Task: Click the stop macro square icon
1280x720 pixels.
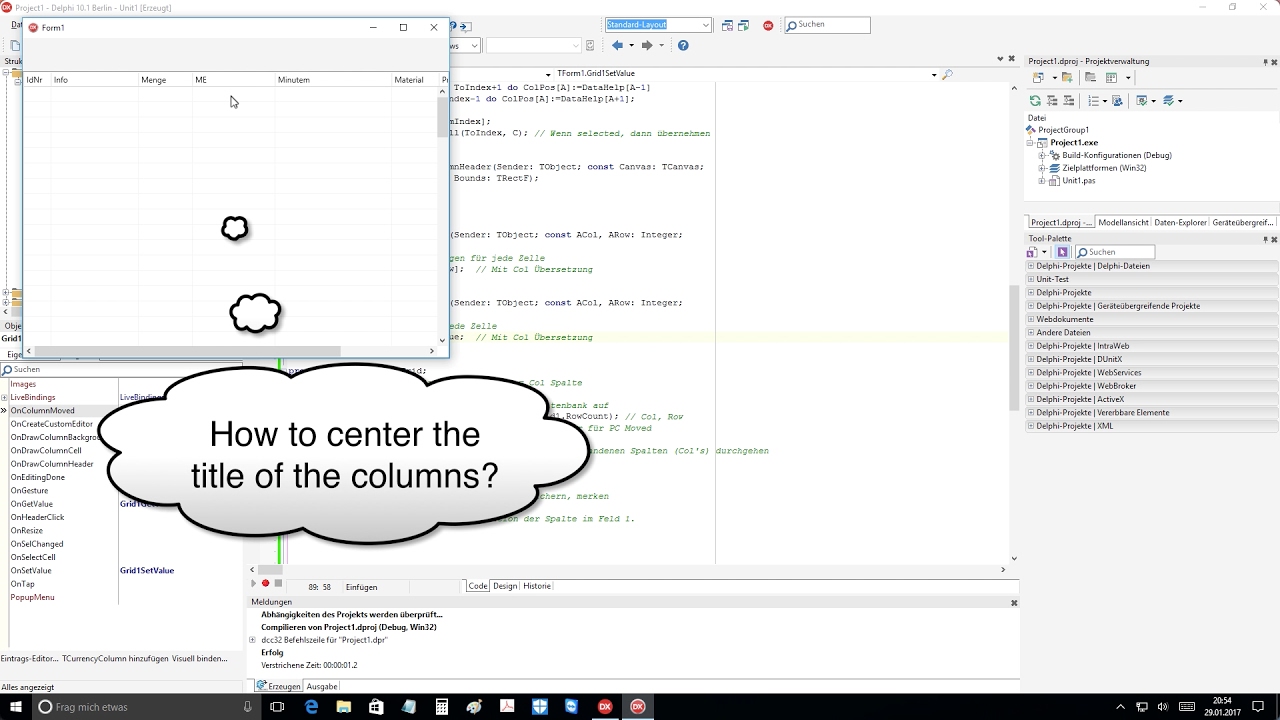Action: click(x=278, y=583)
